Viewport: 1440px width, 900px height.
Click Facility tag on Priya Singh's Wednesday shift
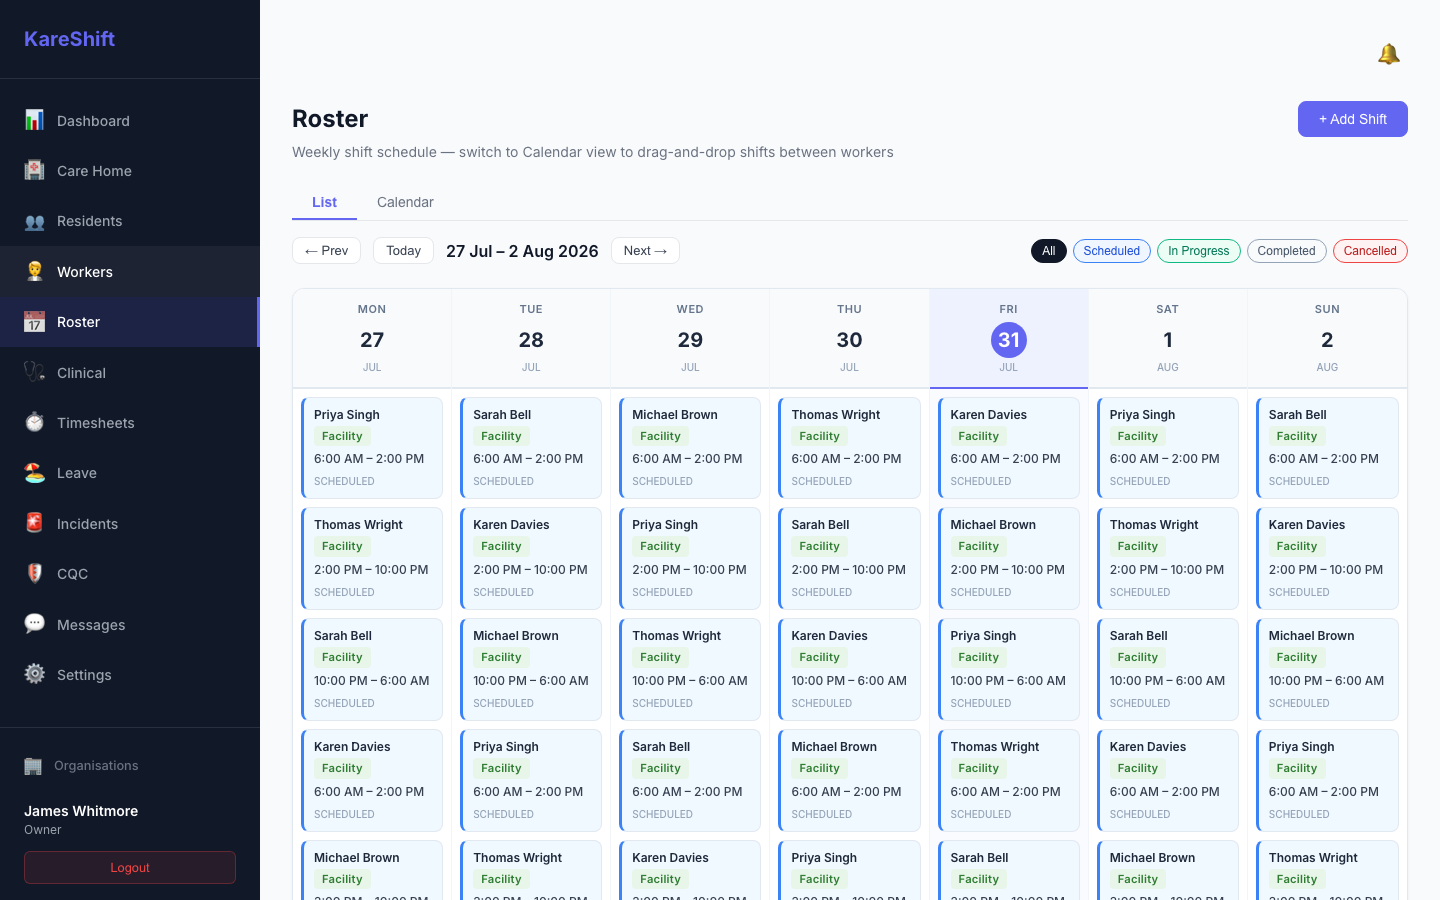click(x=660, y=546)
